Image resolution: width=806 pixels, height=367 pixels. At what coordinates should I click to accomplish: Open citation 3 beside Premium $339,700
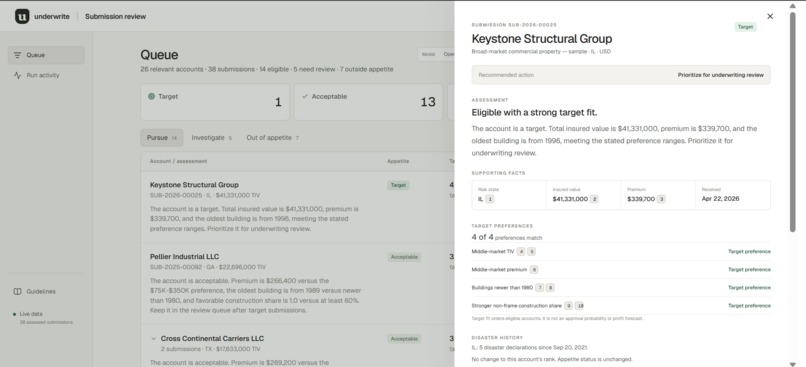click(x=661, y=199)
